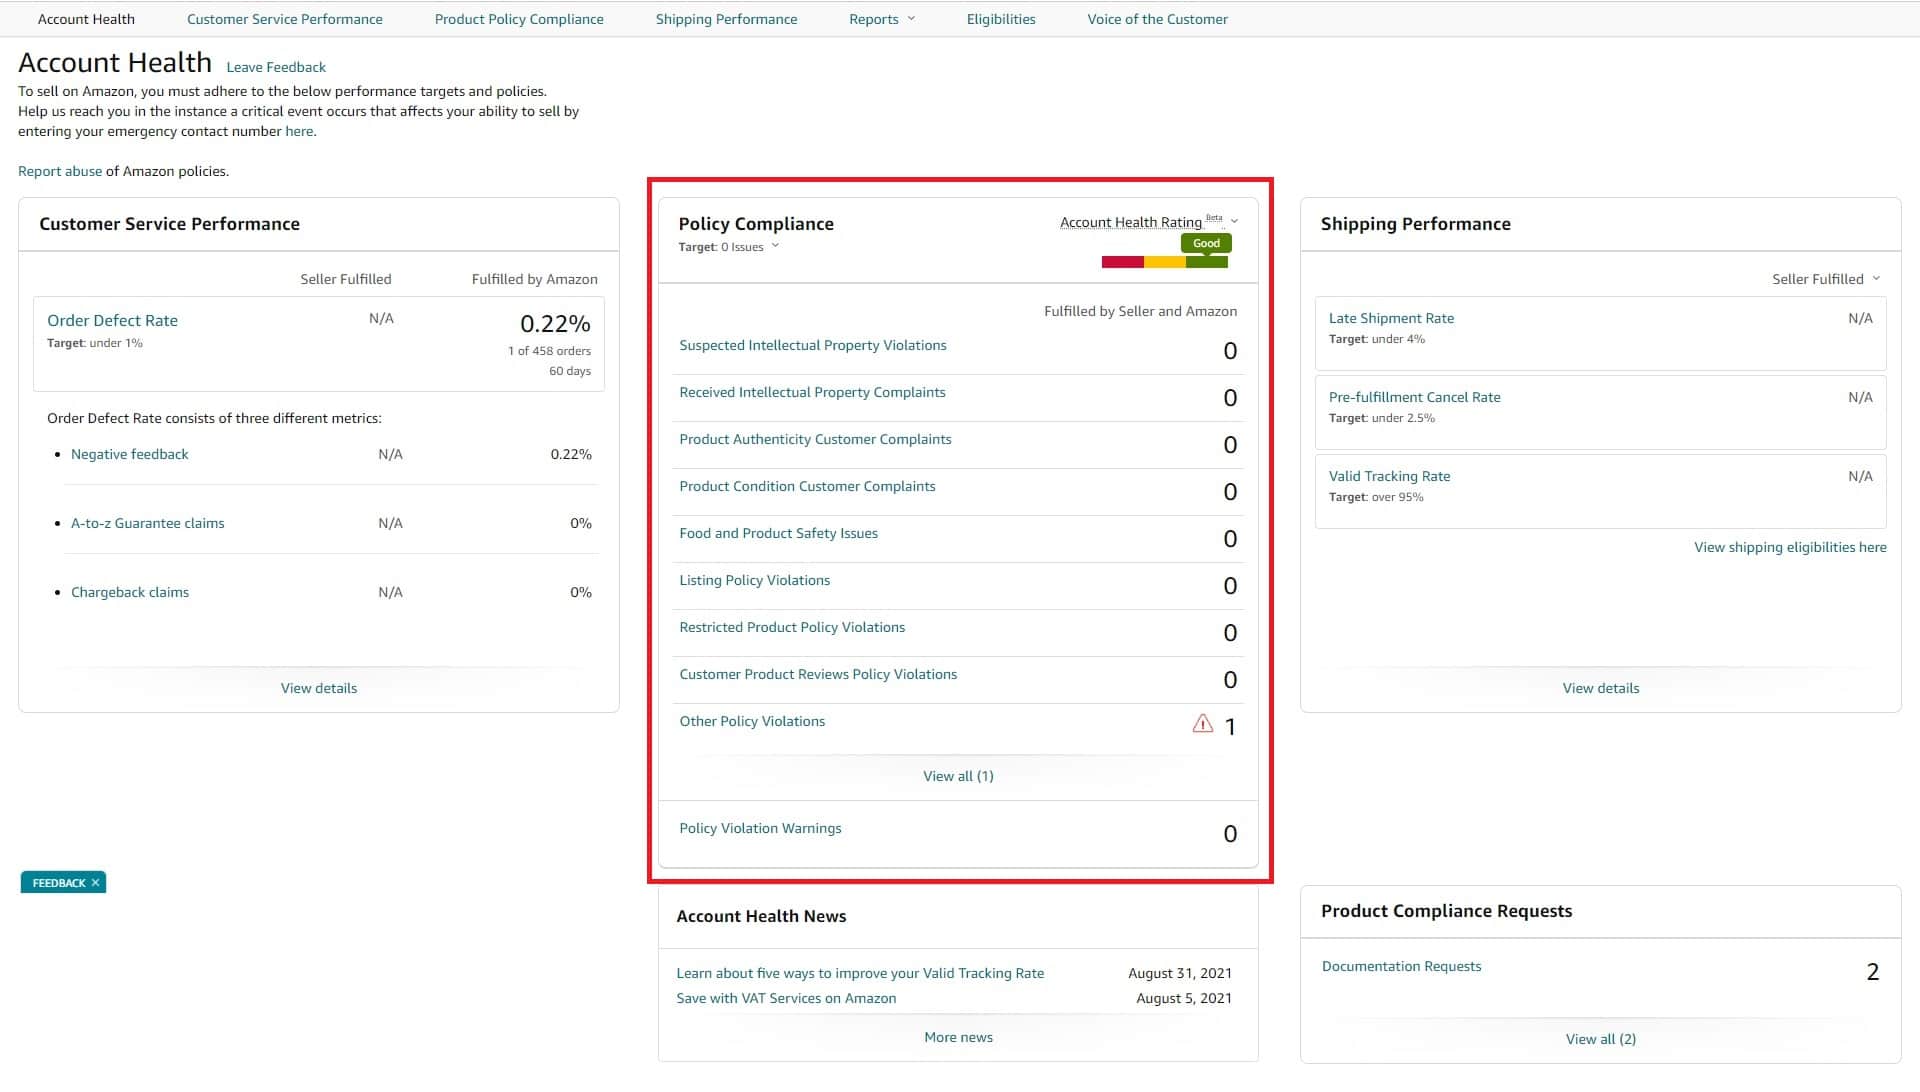Viewport: 1920px width, 1092px height.
Task: Open Other Policy Violations link
Action: (x=752, y=721)
